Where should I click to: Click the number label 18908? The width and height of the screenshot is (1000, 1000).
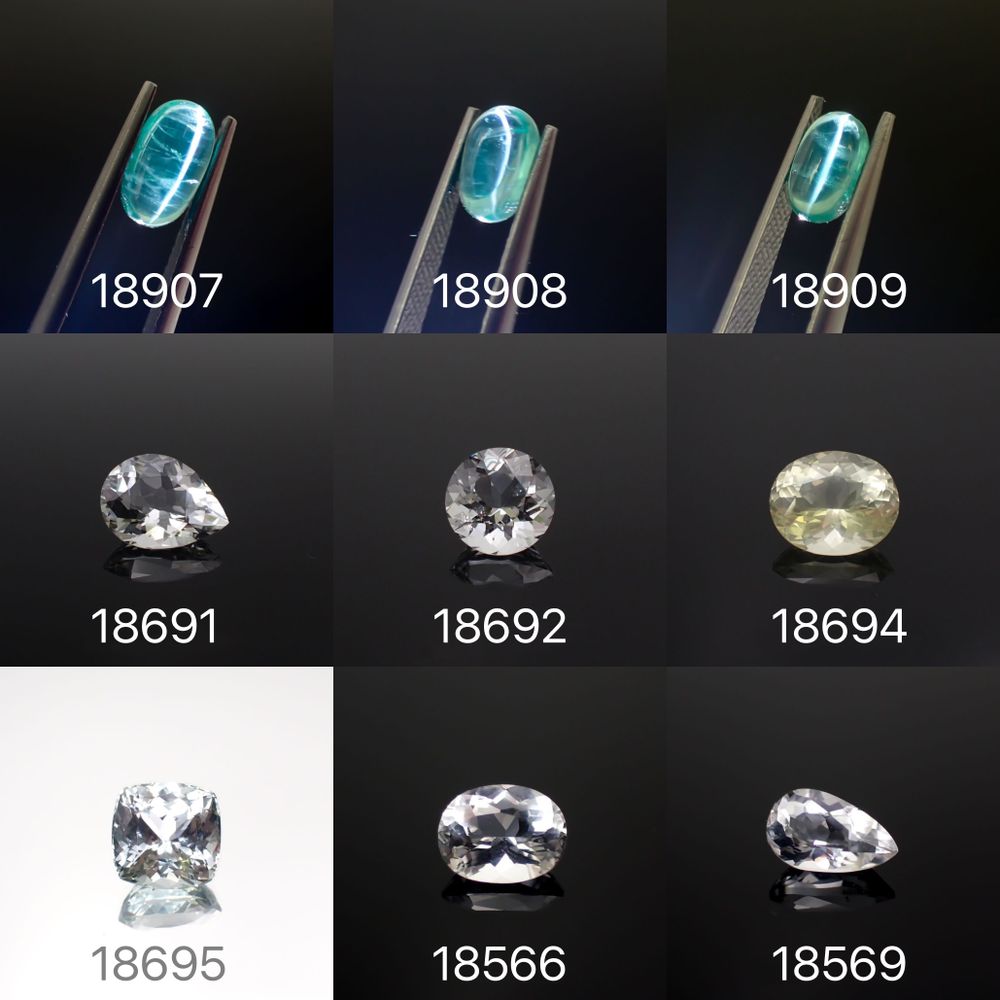[x=499, y=291]
